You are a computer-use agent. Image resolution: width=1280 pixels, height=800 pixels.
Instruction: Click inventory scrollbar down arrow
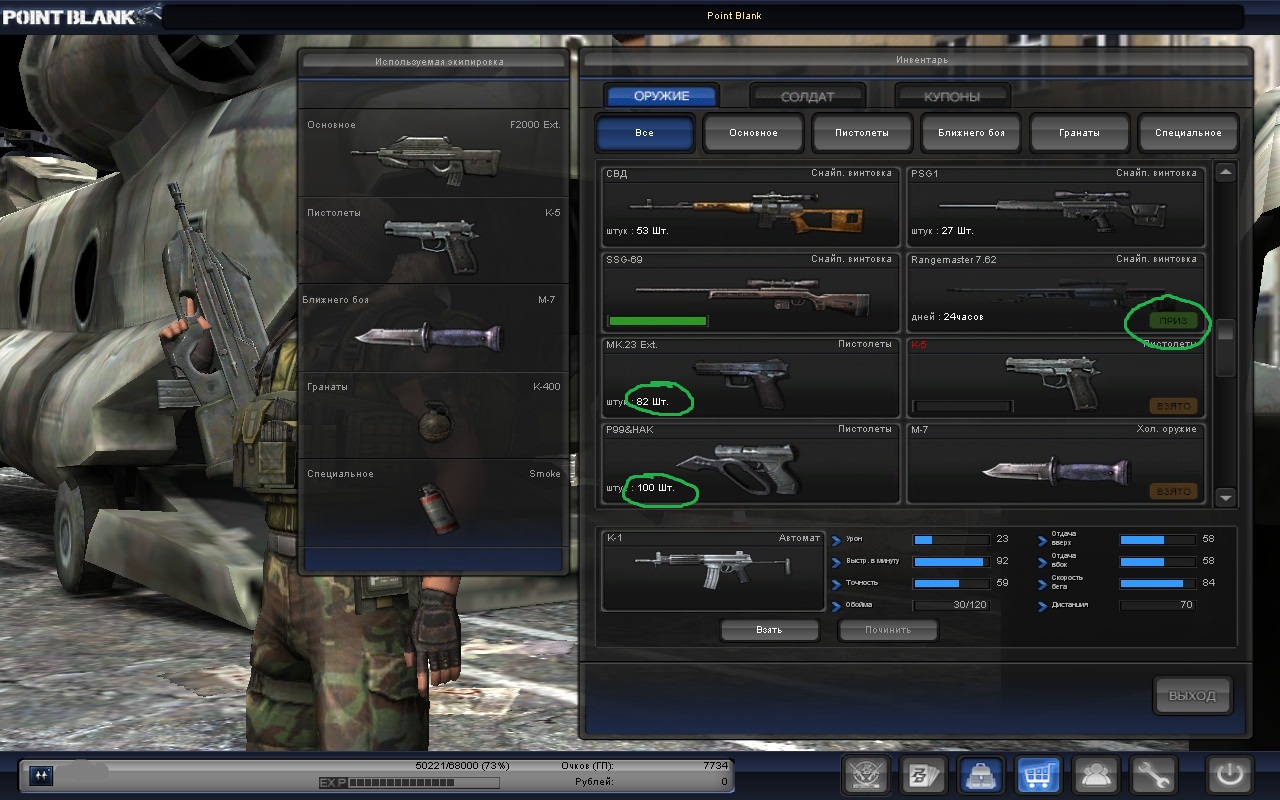click(1226, 497)
